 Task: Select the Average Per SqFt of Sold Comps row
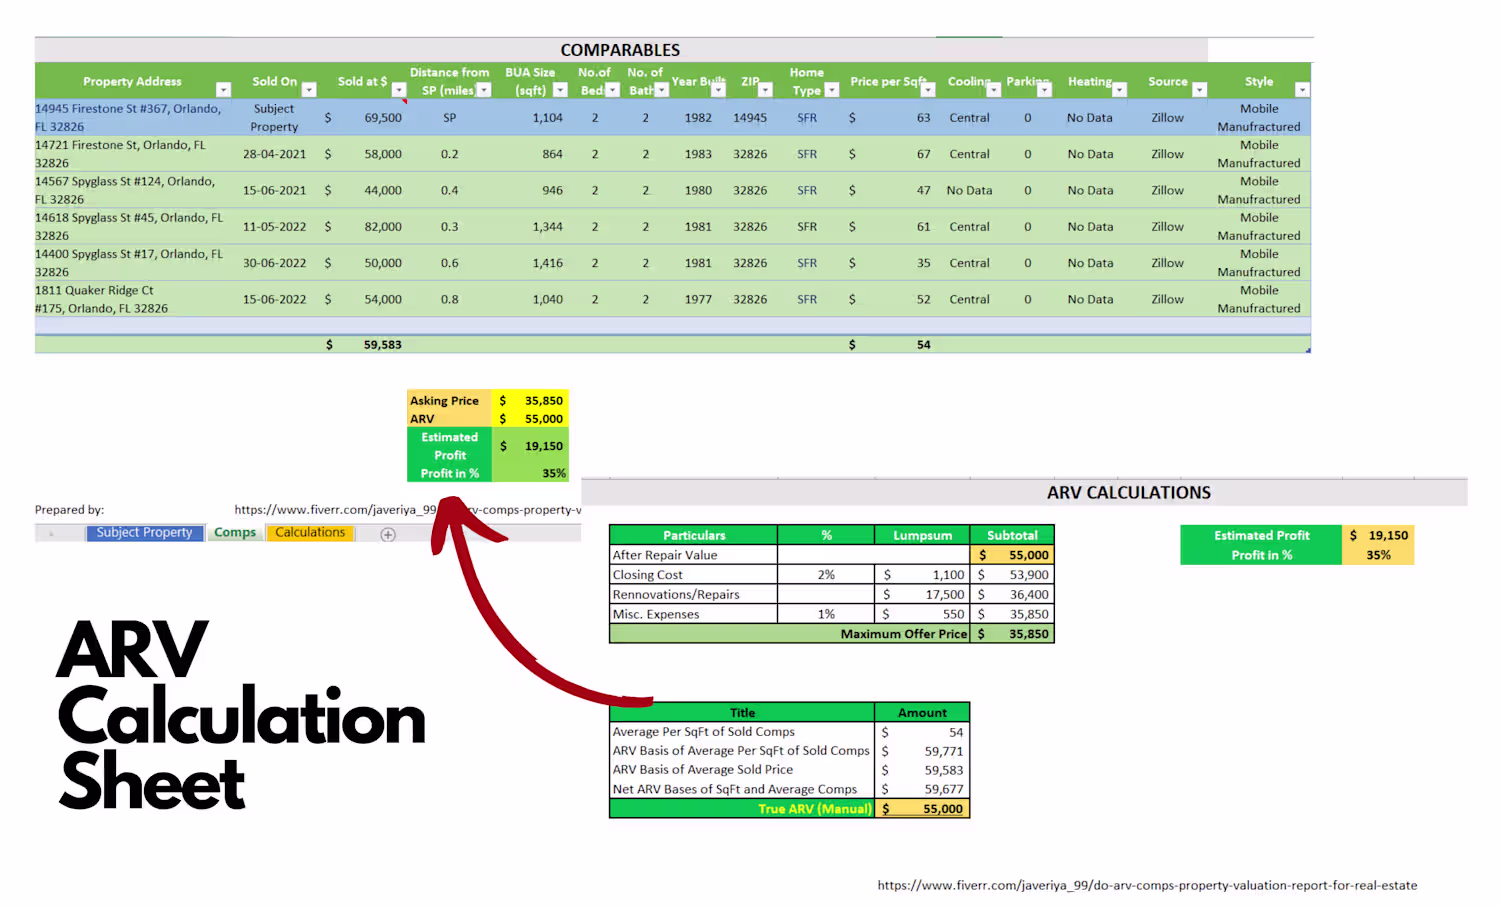[x=789, y=732]
